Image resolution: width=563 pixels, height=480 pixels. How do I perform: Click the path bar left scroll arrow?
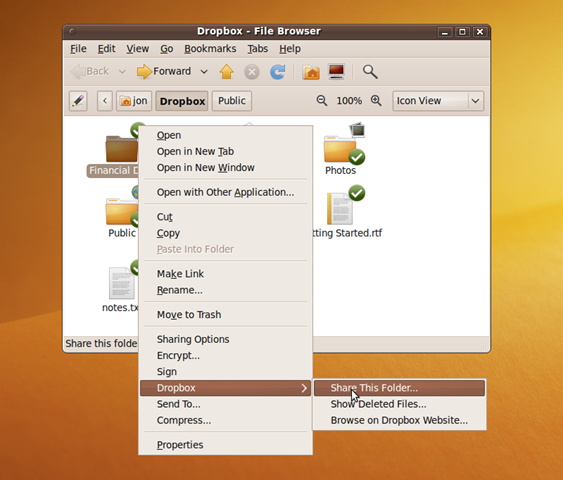(105, 101)
